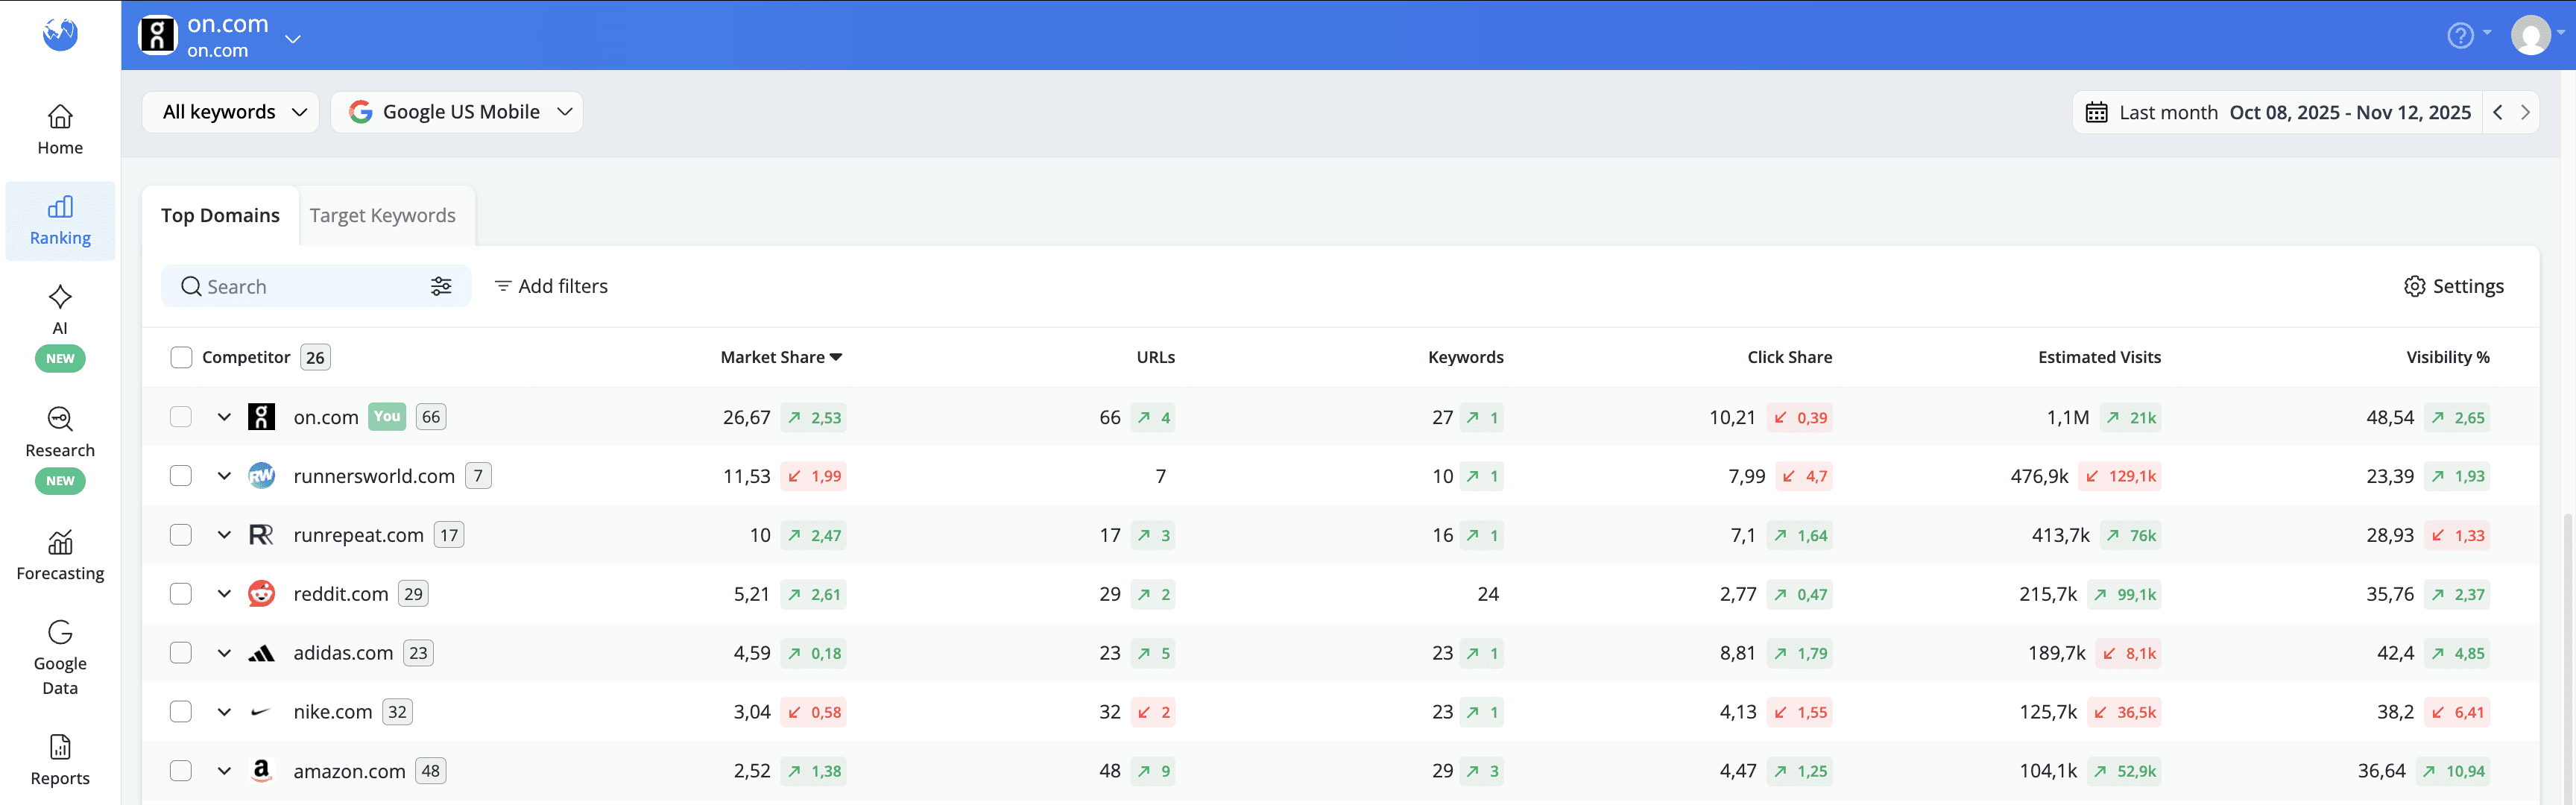
Task: Open user profile avatar menu
Action: [x=2530, y=35]
